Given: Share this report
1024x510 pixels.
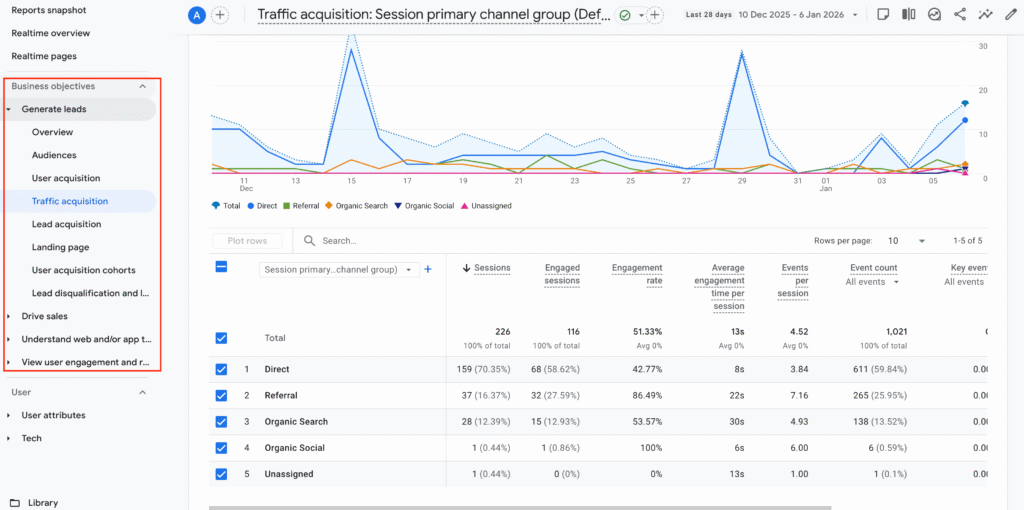Looking at the screenshot, I should 960,15.
